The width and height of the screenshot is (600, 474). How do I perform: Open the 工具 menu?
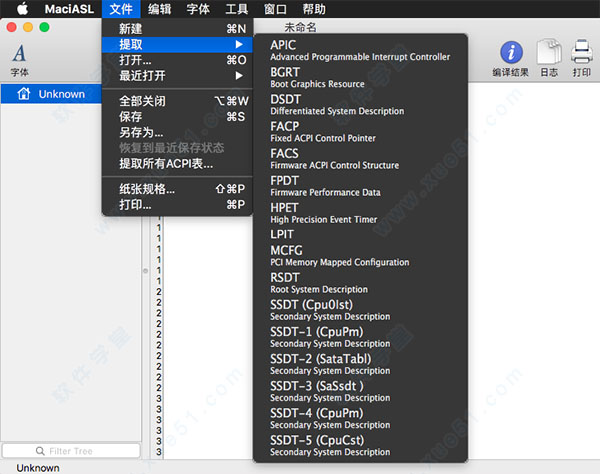[x=236, y=9]
